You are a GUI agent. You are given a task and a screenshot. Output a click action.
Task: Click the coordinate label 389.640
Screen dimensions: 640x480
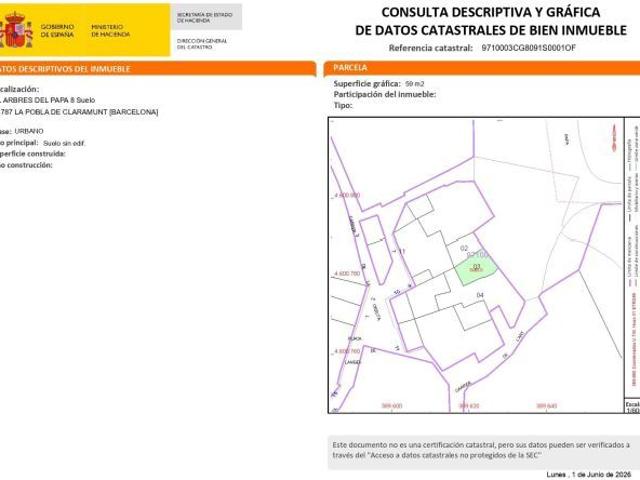point(546,406)
